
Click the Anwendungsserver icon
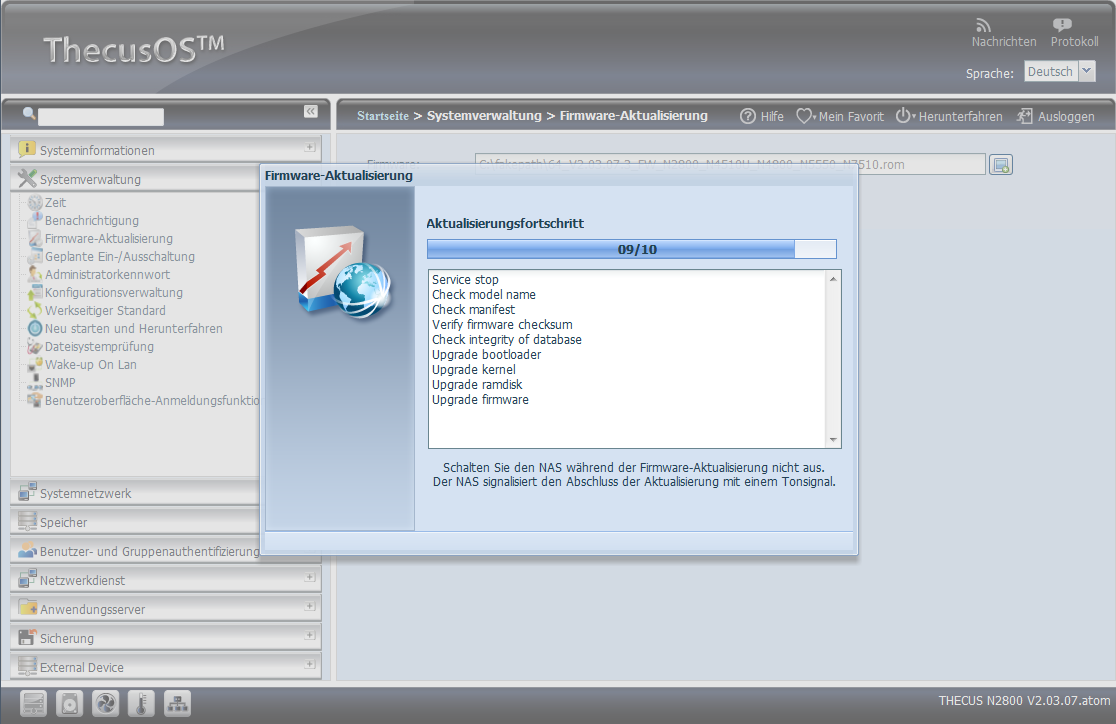point(27,608)
